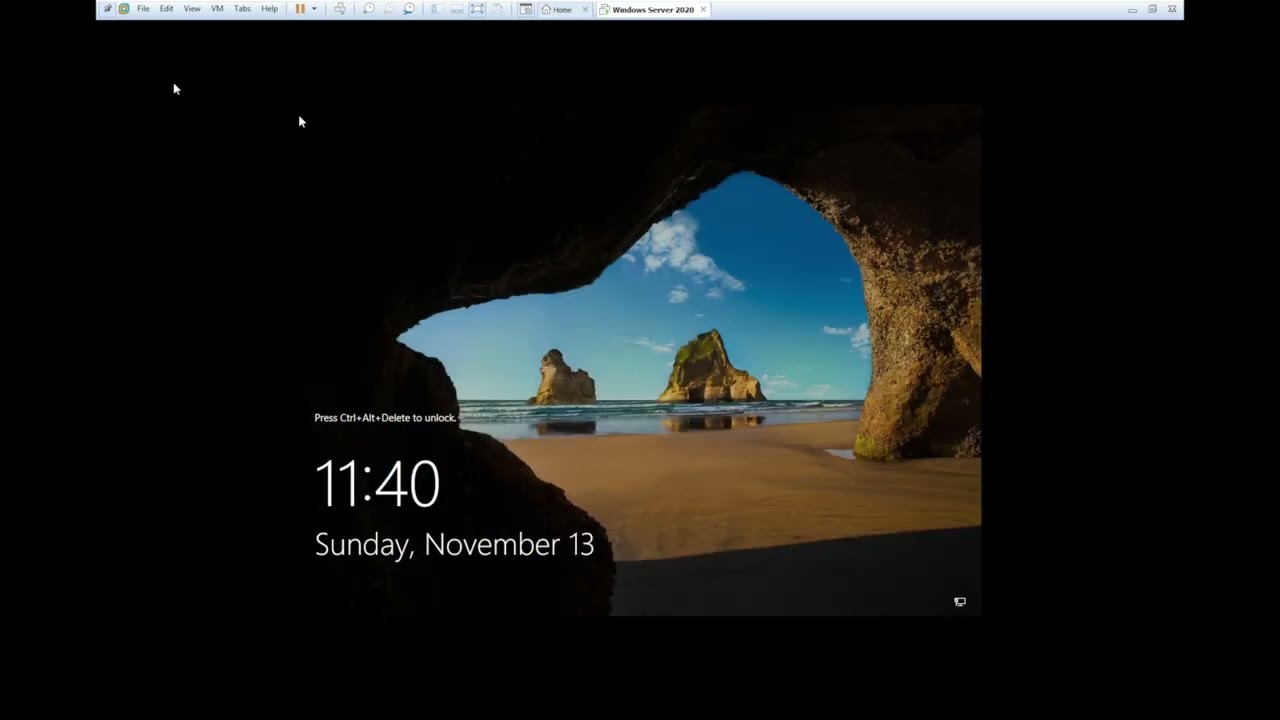Screen dimensions: 1280x720
Task: Open the VM menu
Action: 217,9
